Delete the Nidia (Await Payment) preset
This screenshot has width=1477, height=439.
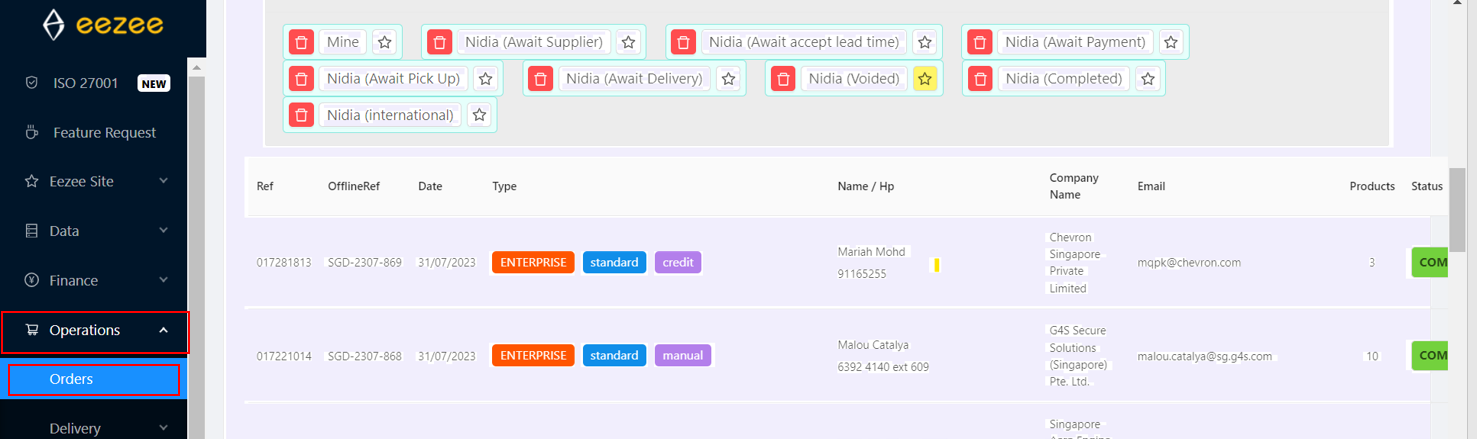click(x=979, y=42)
